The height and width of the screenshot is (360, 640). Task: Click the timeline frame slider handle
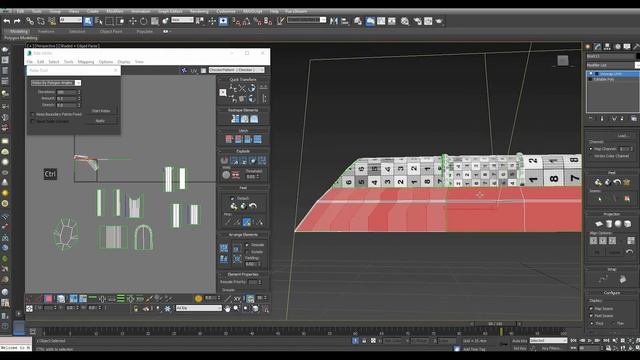(x=495, y=324)
